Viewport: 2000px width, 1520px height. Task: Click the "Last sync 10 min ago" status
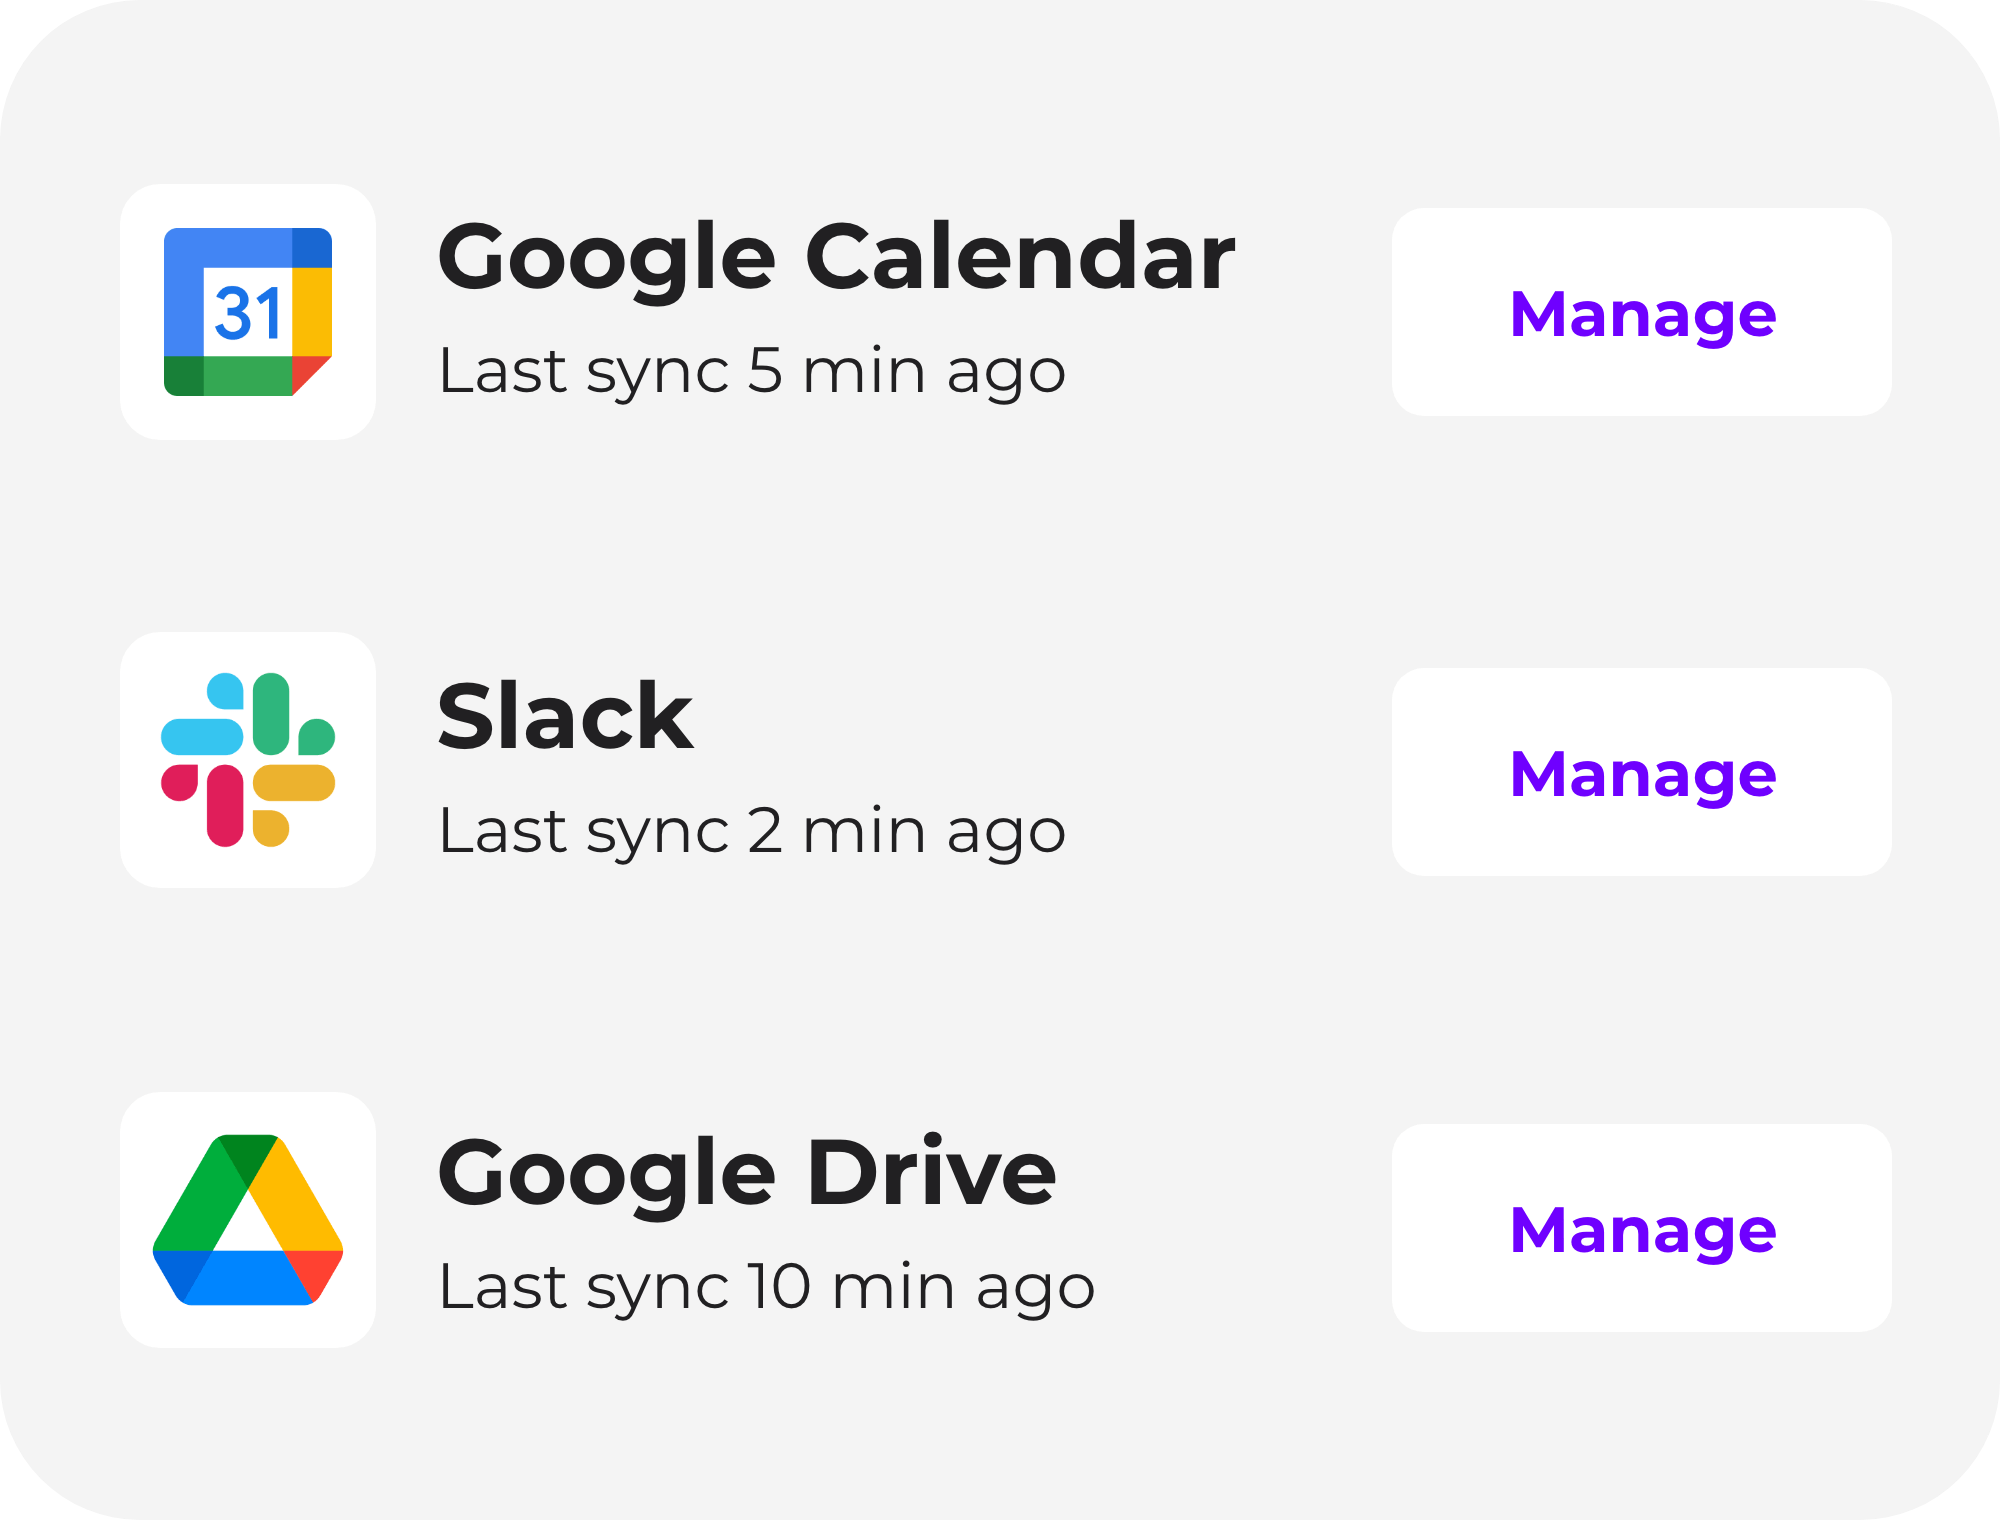(x=767, y=1287)
